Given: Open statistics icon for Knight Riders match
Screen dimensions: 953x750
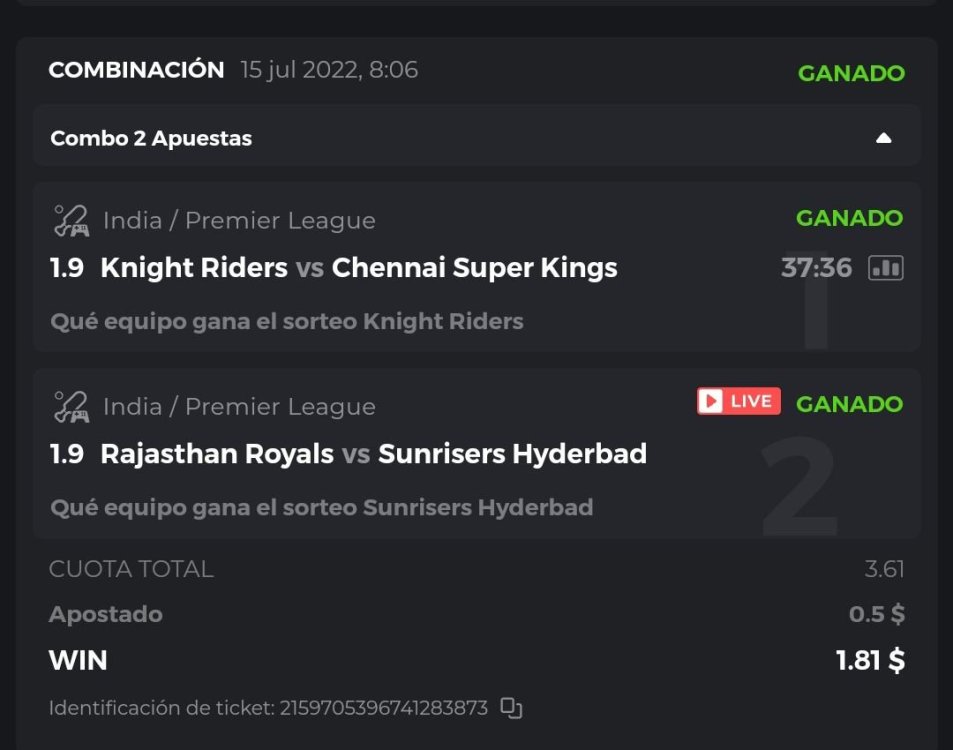Looking at the screenshot, I should (885, 268).
